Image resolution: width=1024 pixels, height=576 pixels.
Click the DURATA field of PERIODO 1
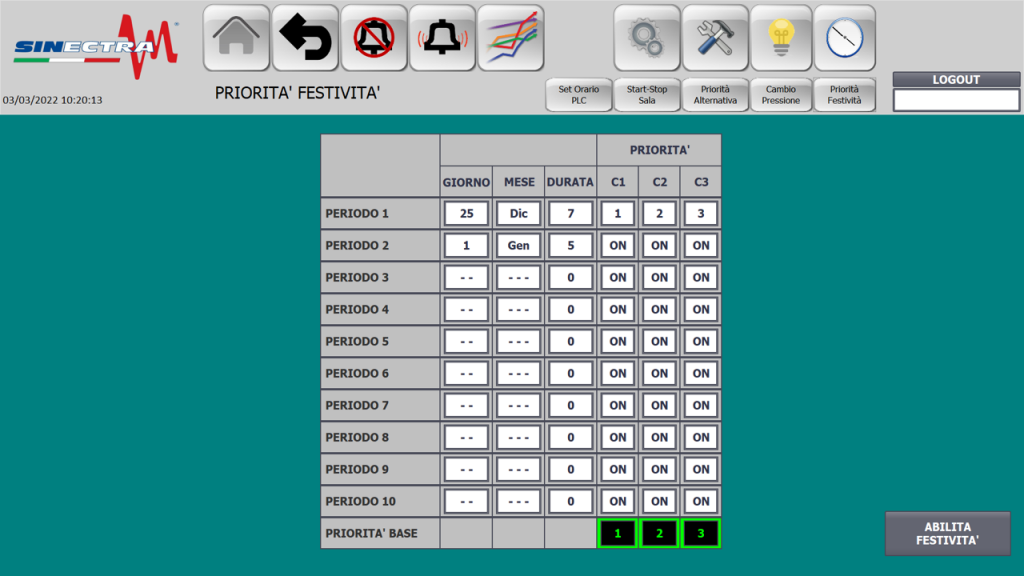pyautogui.click(x=570, y=214)
